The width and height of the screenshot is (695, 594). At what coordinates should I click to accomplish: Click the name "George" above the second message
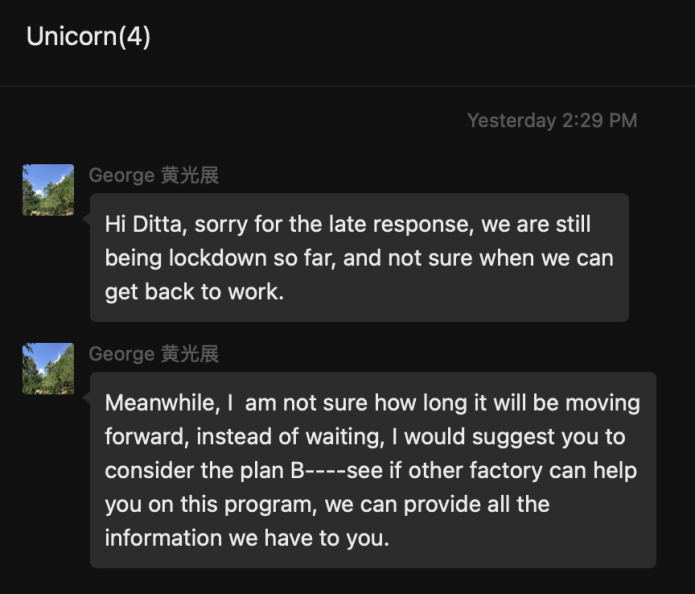click(x=120, y=354)
